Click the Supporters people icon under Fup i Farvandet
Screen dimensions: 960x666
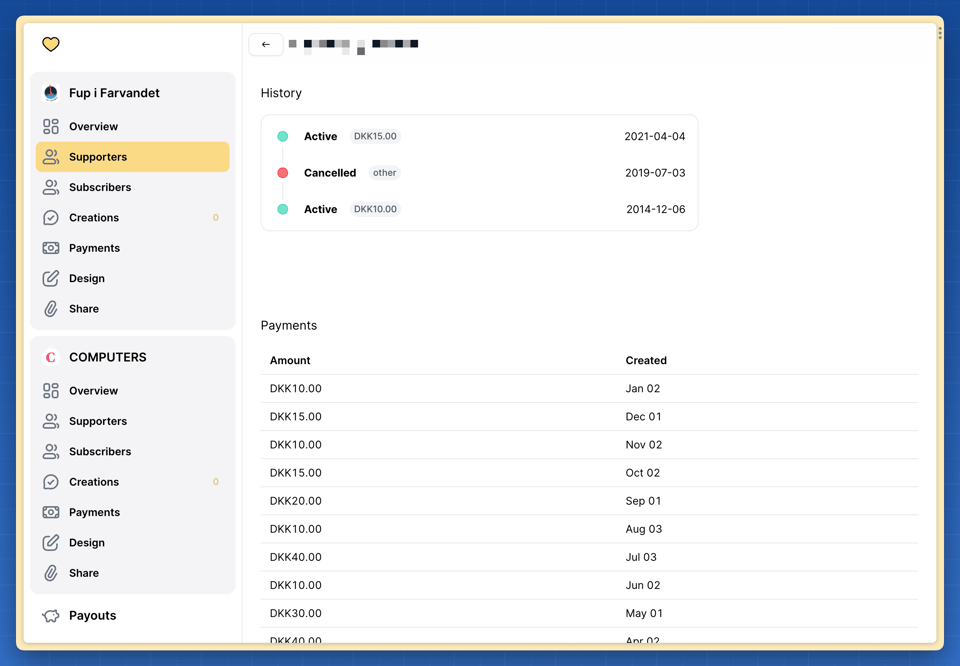pyautogui.click(x=51, y=157)
